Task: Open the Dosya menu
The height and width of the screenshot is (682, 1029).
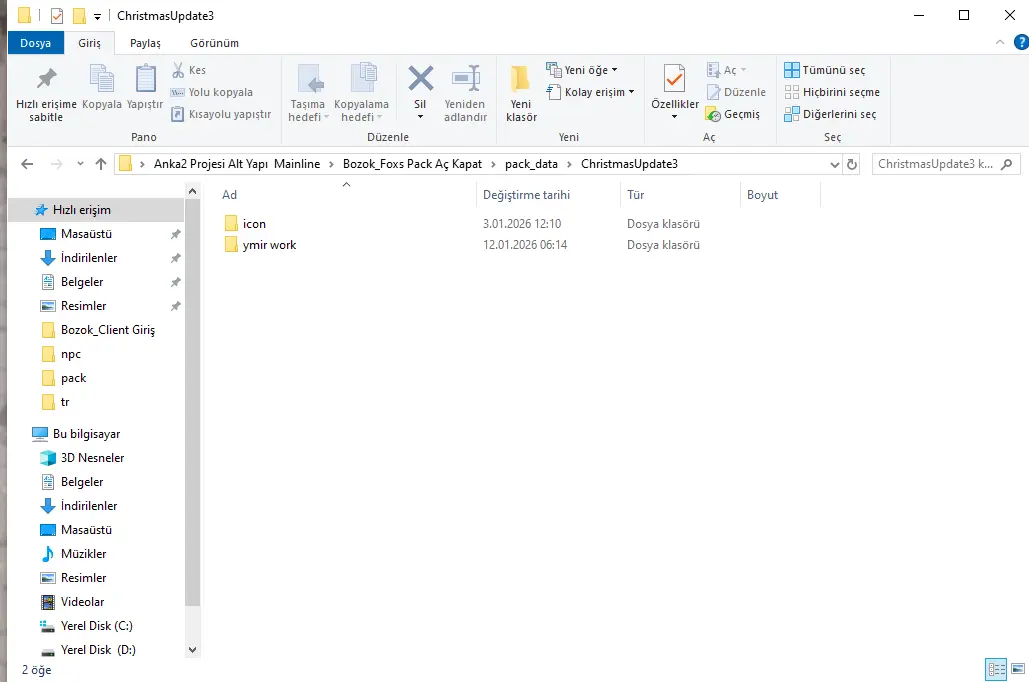Action: pyautogui.click(x=35, y=43)
